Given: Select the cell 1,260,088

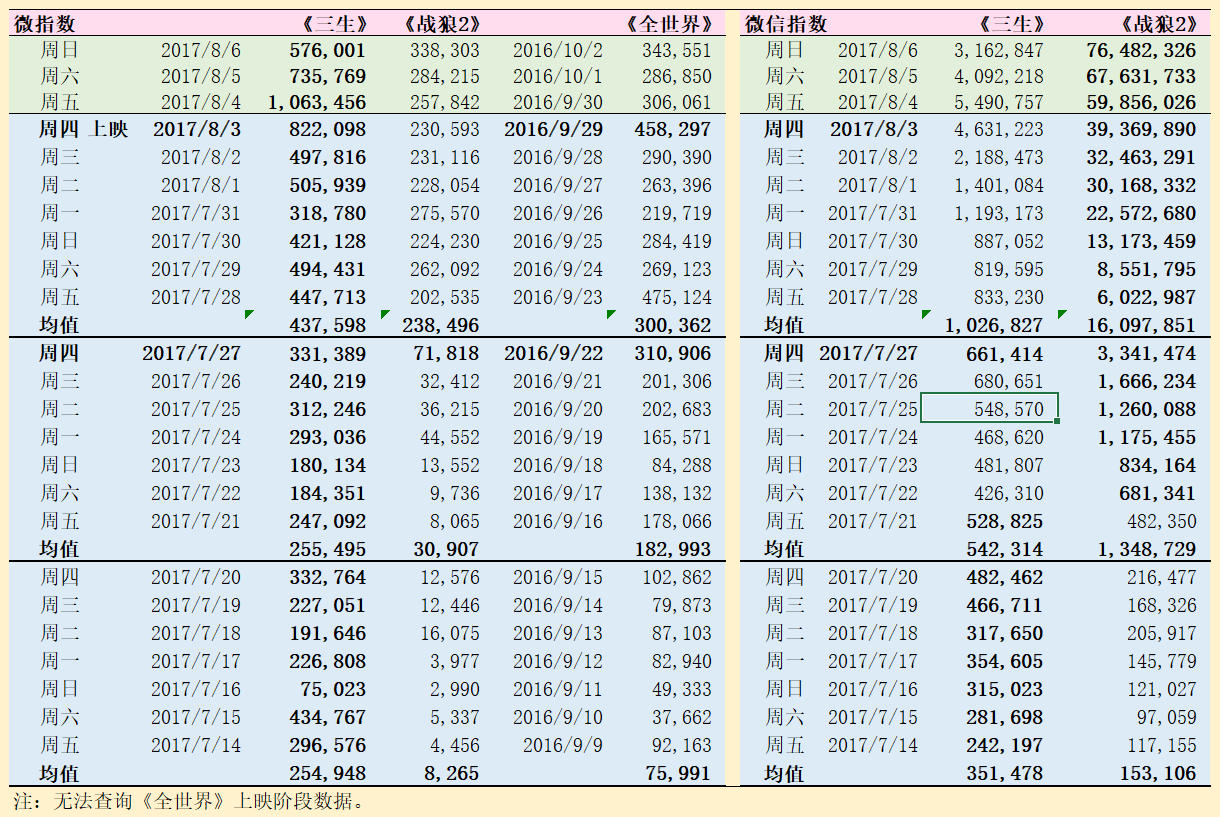Looking at the screenshot, I should point(1146,409).
